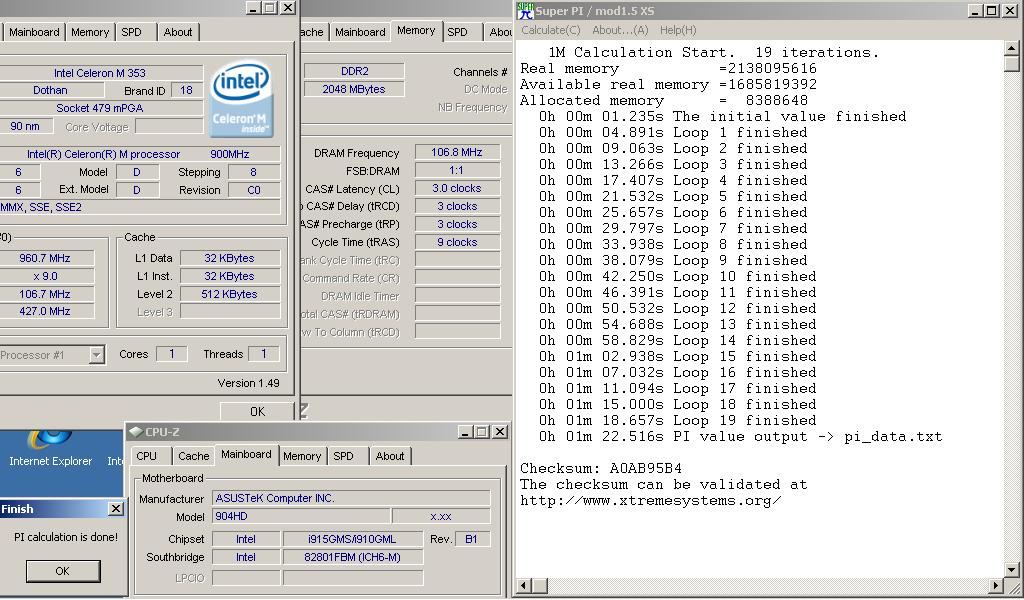Screen dimensions: 1024x600
Task: Maximize the Super PI window
Action: point(991,10)
